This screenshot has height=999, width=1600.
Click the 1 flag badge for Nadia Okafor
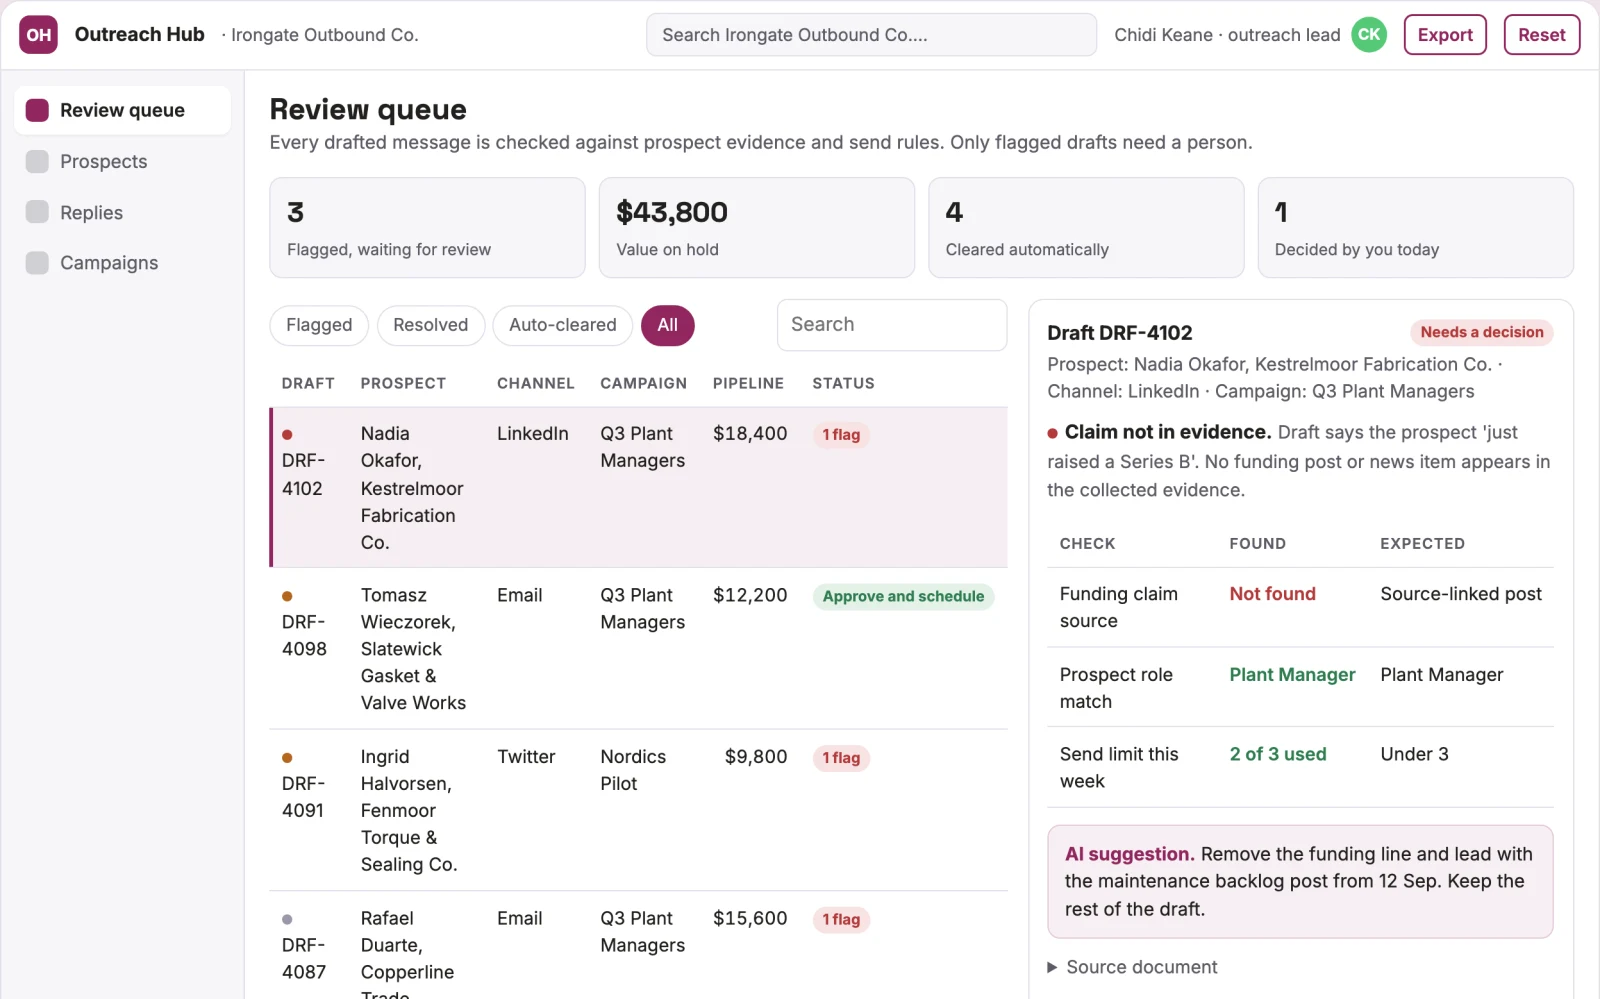(x=841, y=435)
